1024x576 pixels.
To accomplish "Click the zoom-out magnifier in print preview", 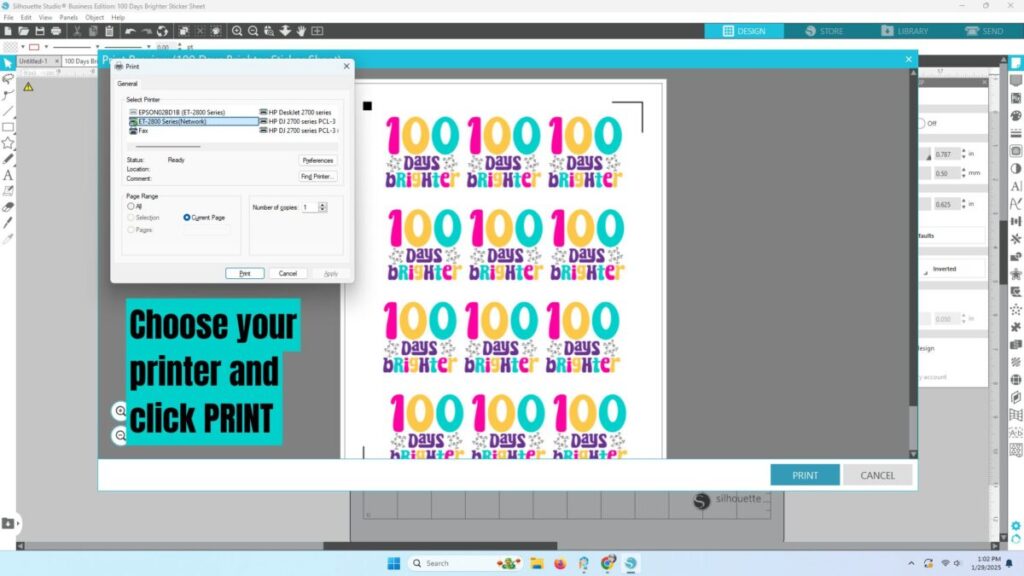I will click(x=120, y=435).
